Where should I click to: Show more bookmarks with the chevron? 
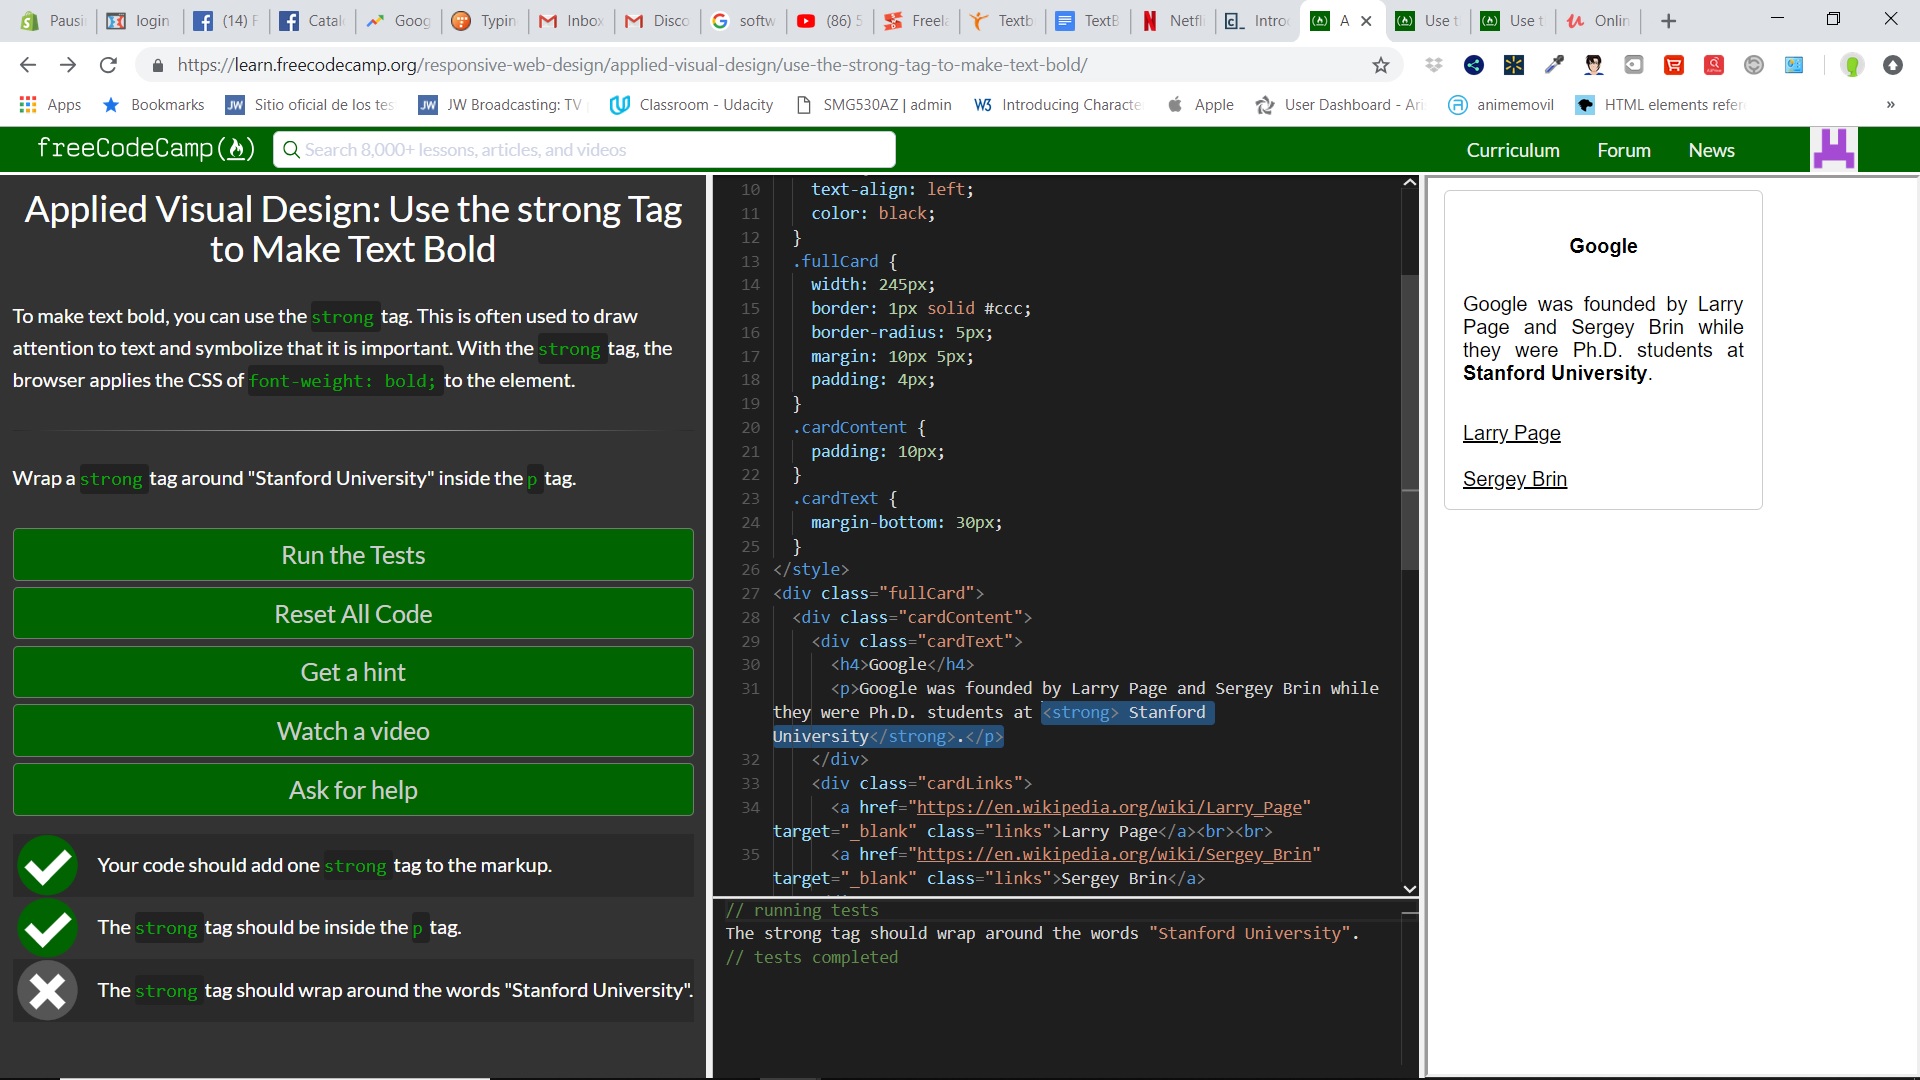pos(1890,105)
